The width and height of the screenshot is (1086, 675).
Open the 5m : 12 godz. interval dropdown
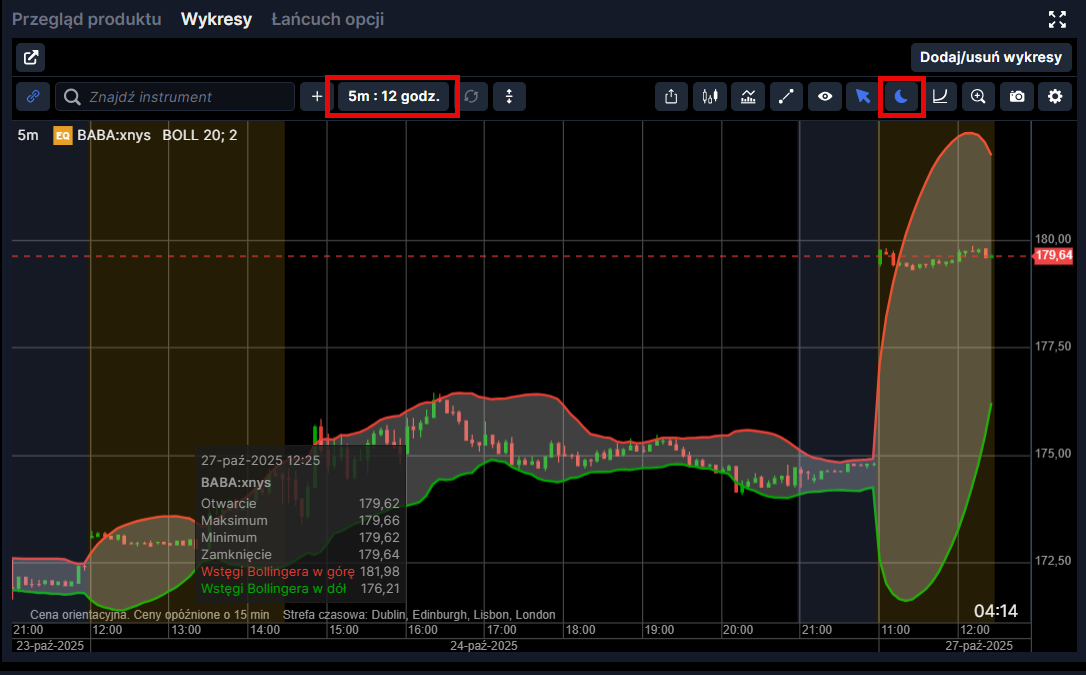point(393,97)
